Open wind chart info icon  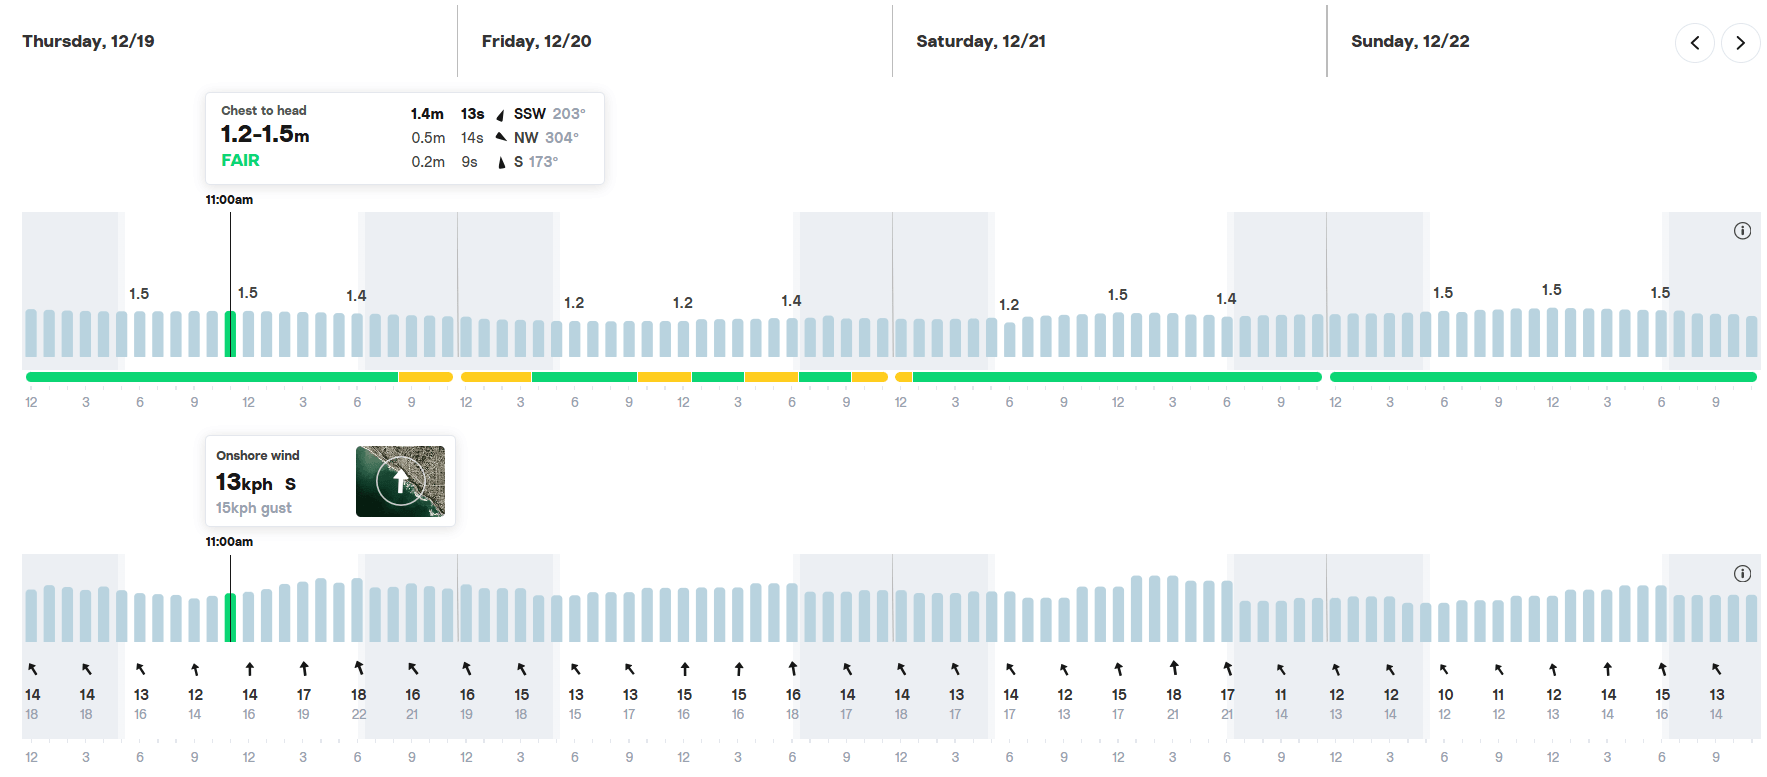(x=1742, y=573)
